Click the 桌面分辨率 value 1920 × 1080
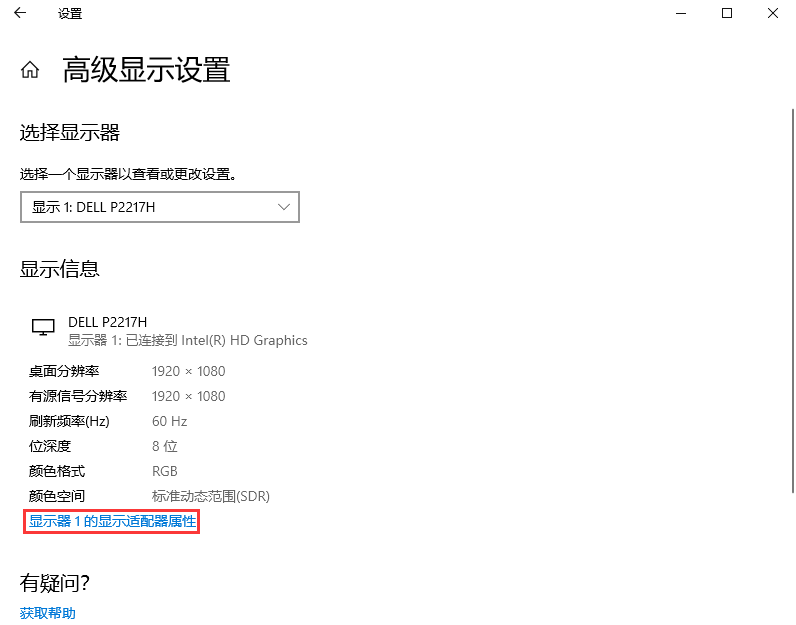The height and width of the screenshot is (625, 796). (188, 371)
